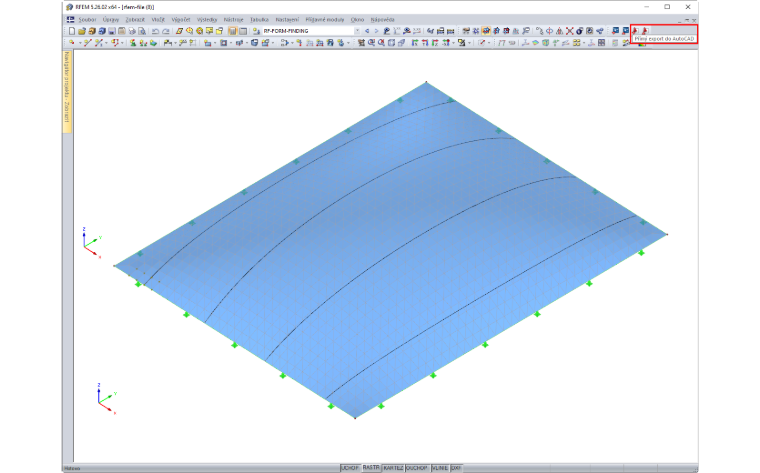Open the vertical project navigator side tab
This screenshot has height=473, width=760.
67,91
